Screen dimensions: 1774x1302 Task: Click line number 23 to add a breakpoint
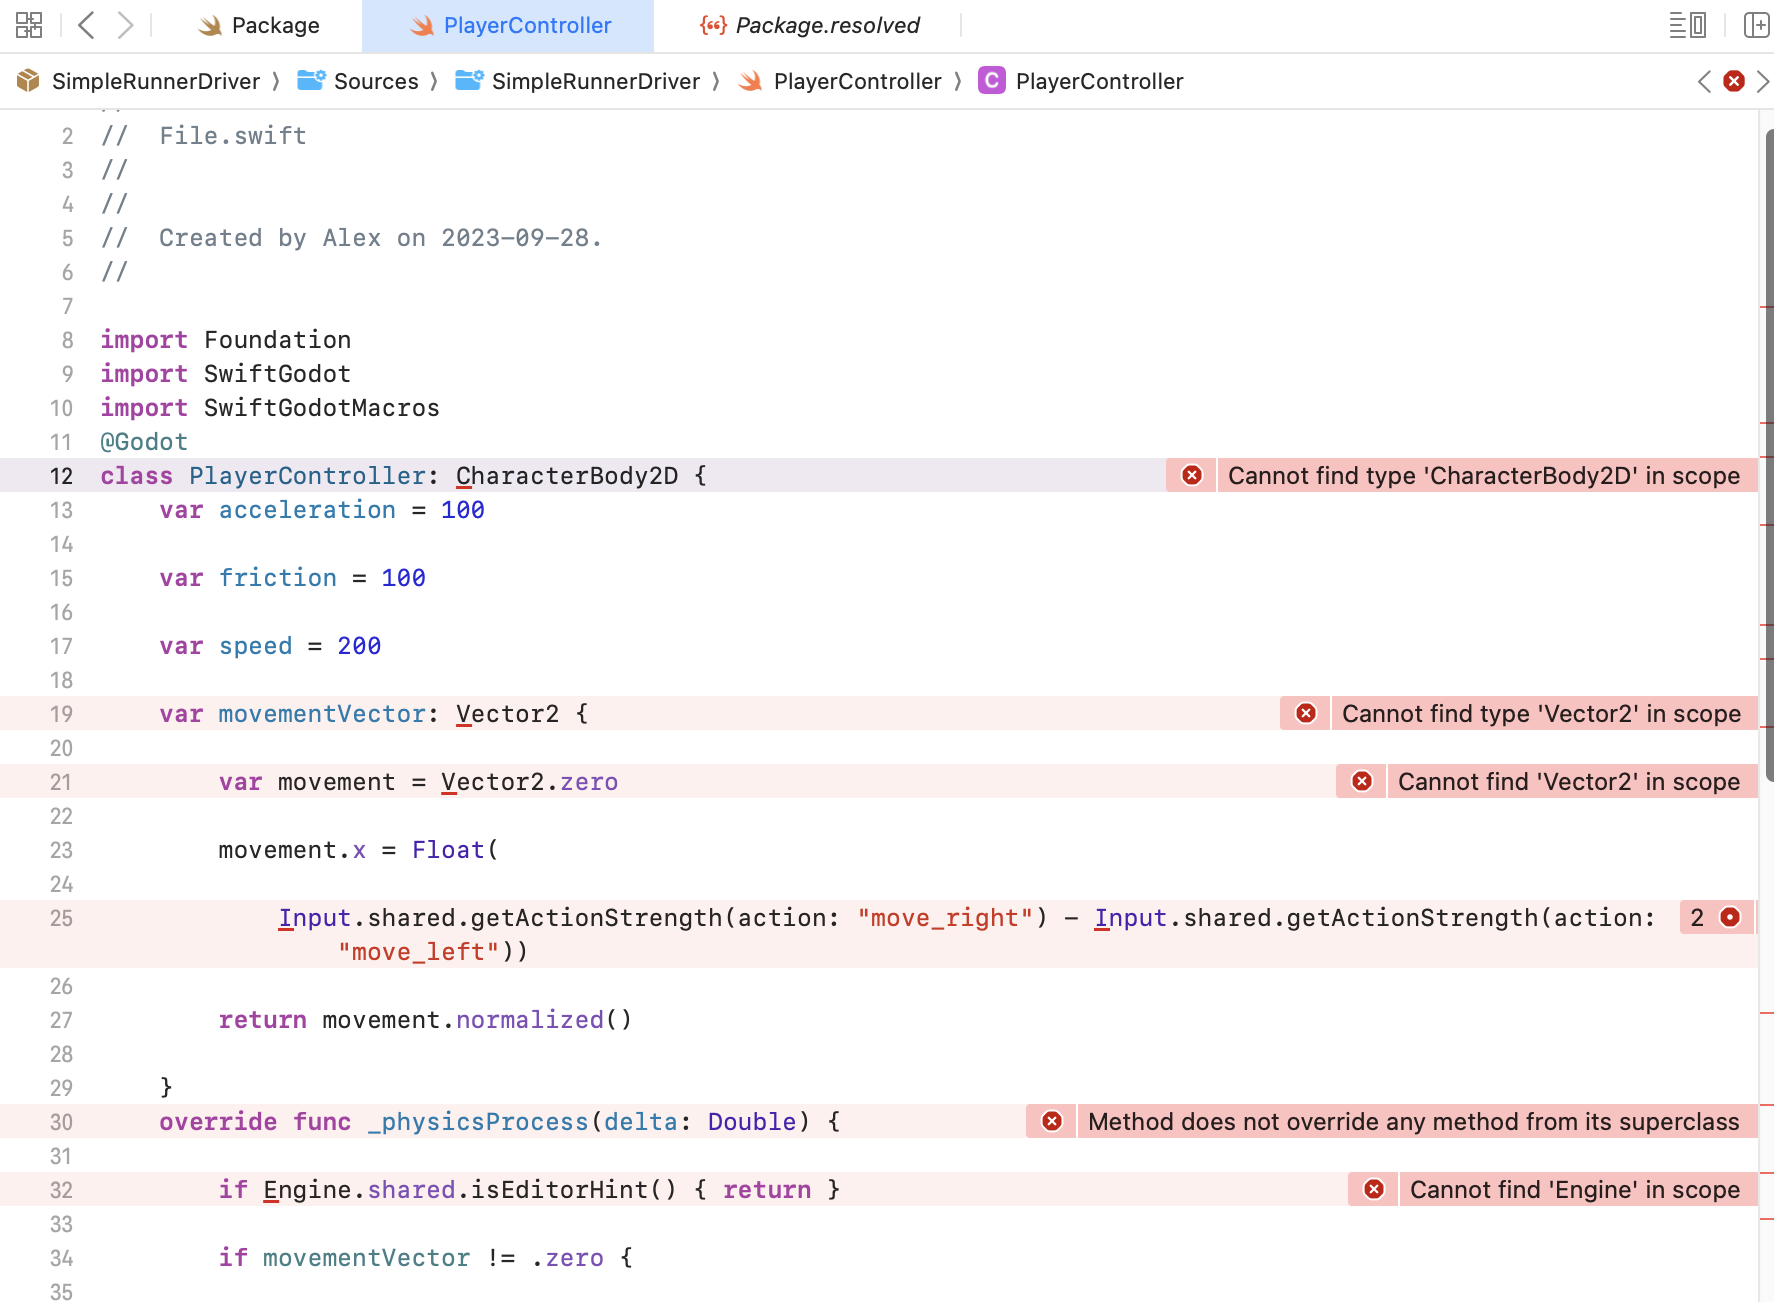[61, 850]
